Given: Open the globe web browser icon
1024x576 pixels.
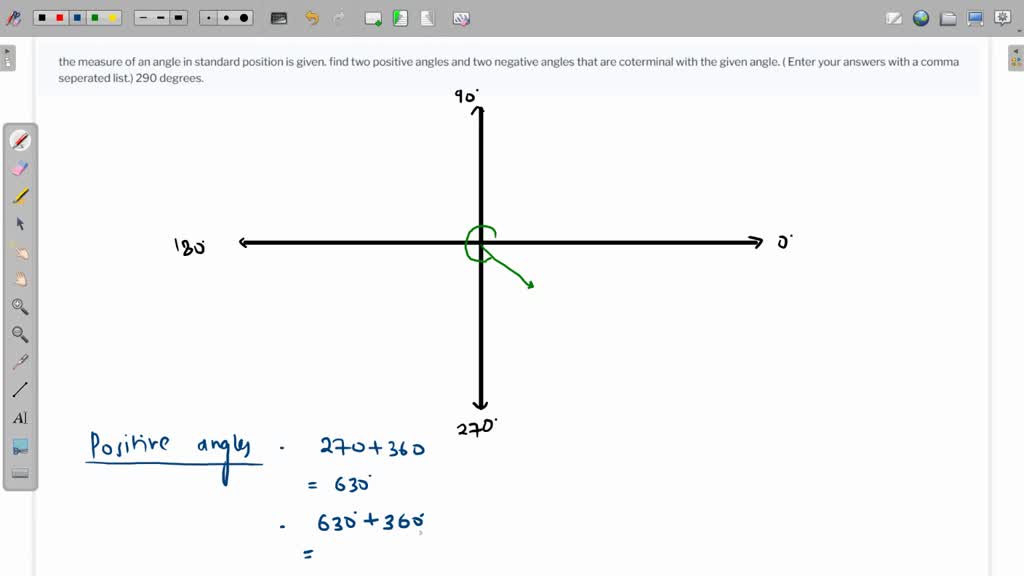Looking at the screenshot, I should (920, 17).
